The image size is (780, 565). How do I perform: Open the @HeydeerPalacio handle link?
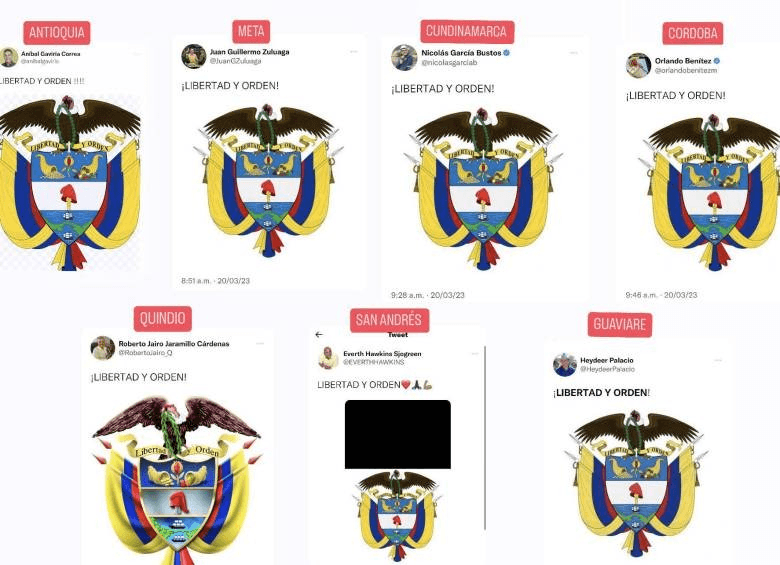click(607, 369)
